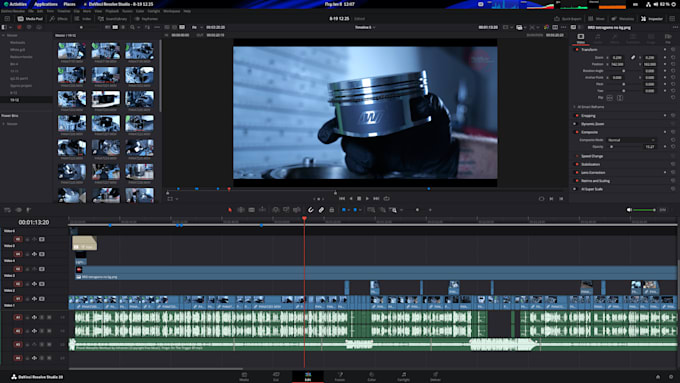Adjust the Rotation Angle slider
The image size is (680, 383).
(624, 71)
